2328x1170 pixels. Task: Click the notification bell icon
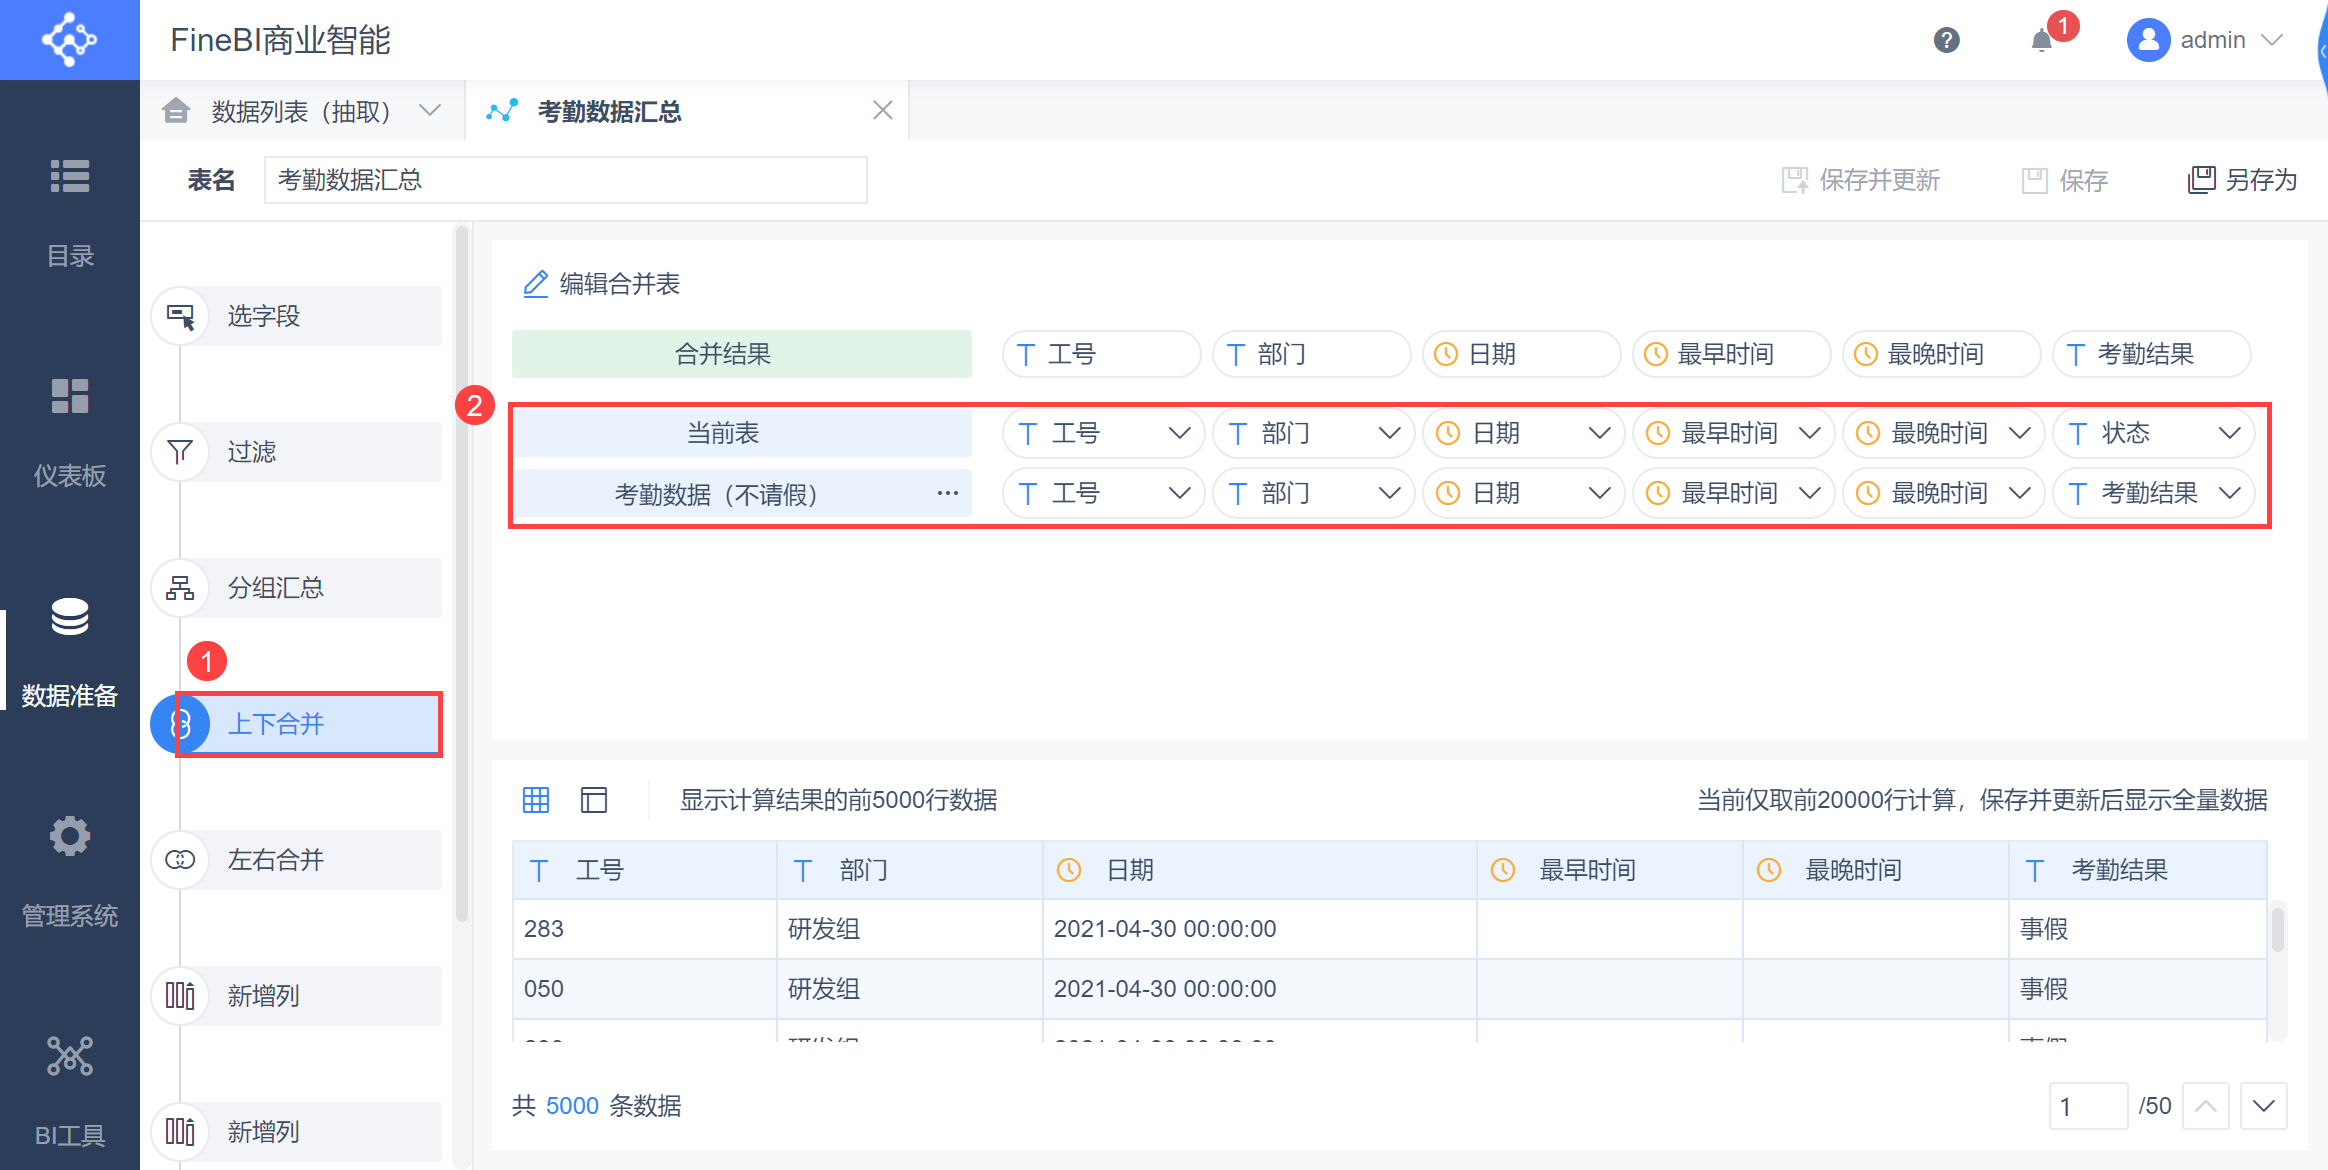point(2042,40)
